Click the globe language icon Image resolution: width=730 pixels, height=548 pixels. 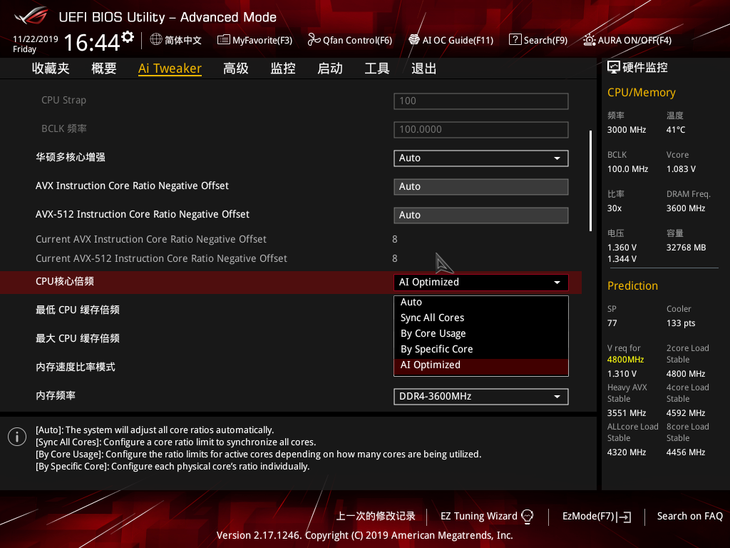(x=156, y=40)
